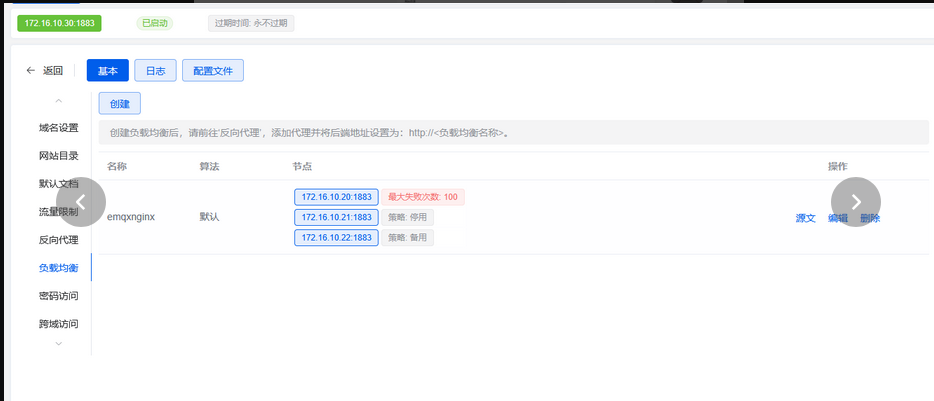Go to the next image with right arrow

[x=855, y=202]
